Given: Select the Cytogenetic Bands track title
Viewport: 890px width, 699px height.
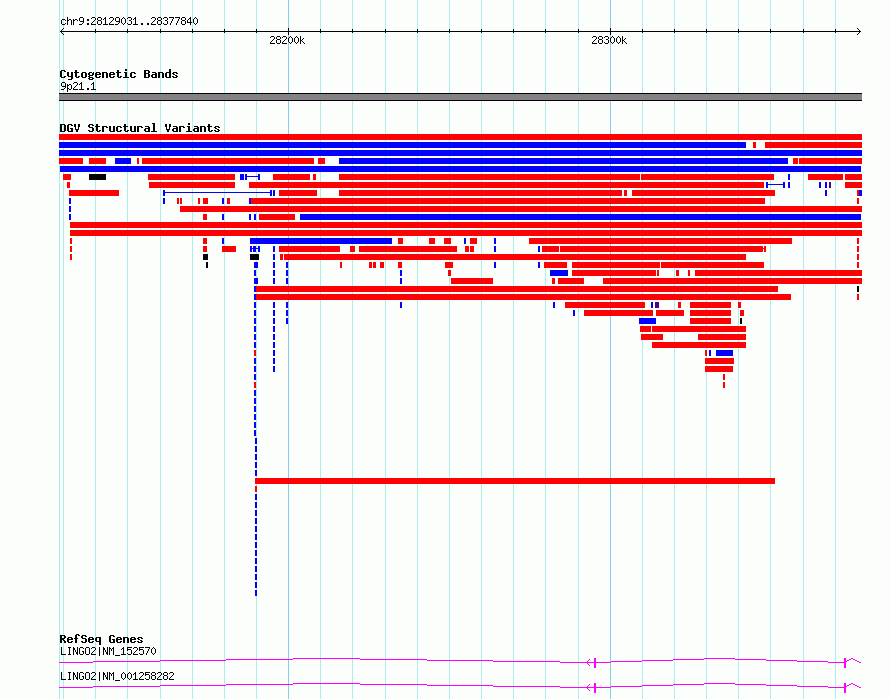Looking at the screenshot, I should [119, 74].
